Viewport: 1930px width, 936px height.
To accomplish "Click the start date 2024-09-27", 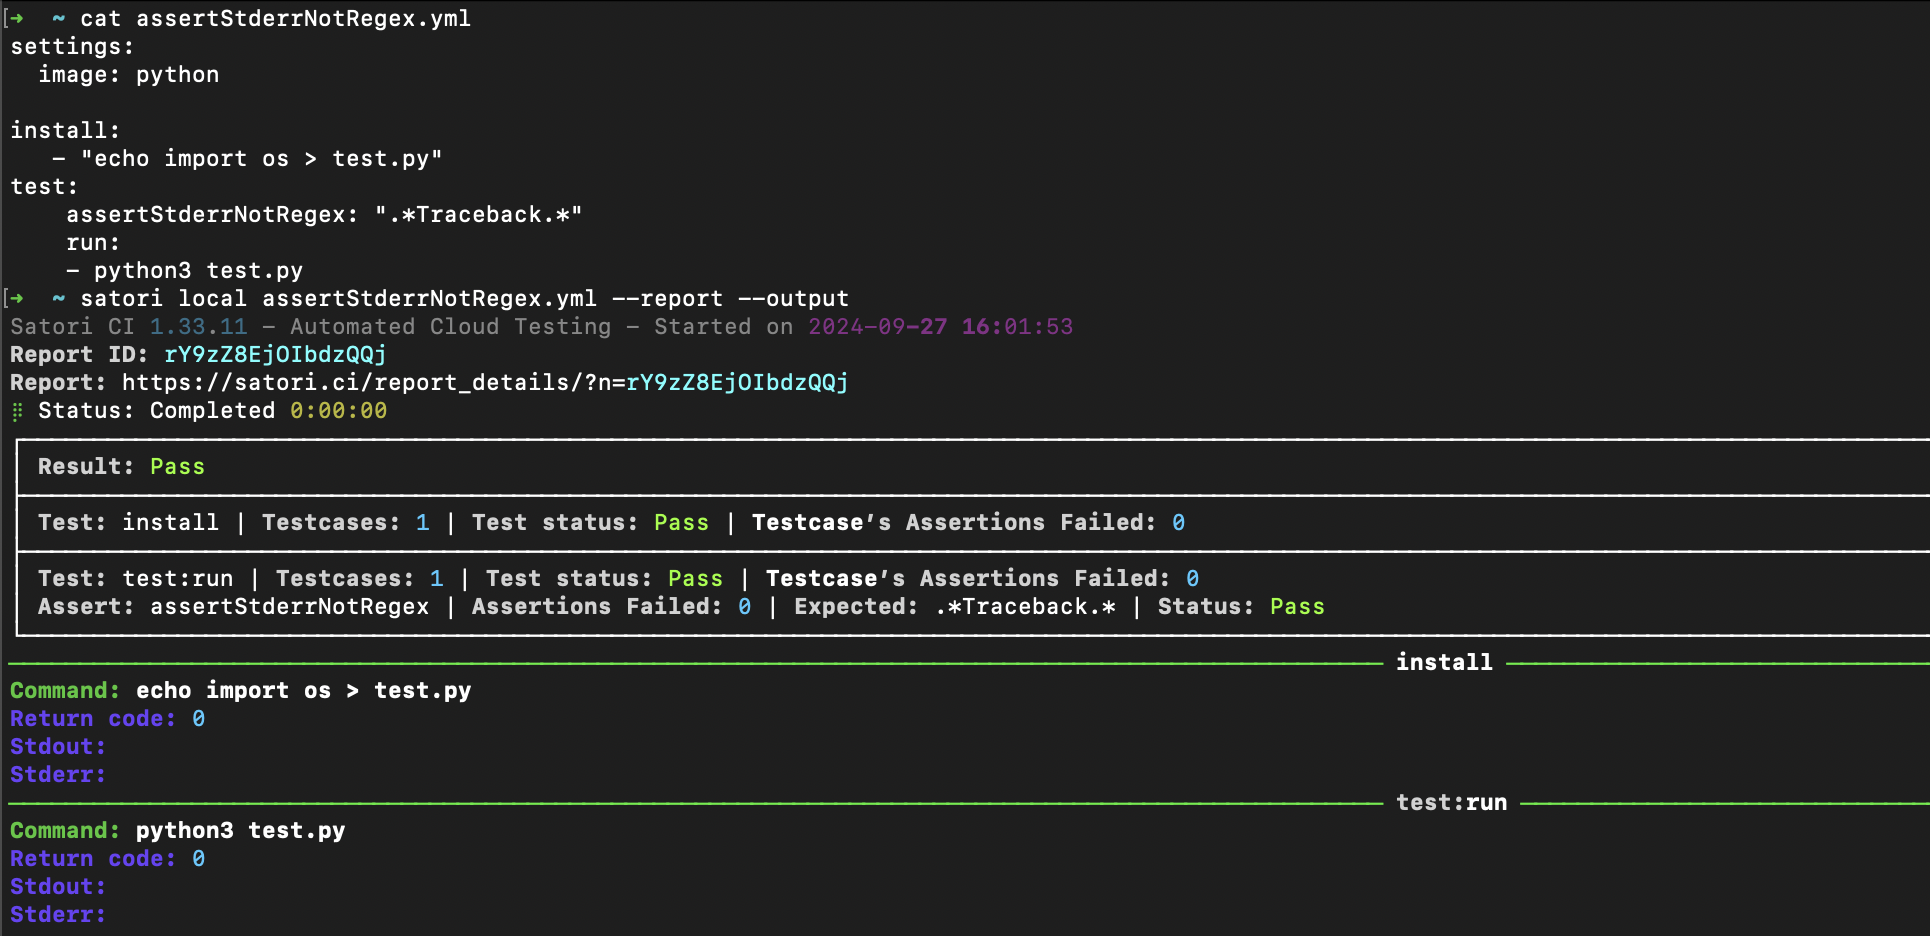I will (x=877, y=327).
